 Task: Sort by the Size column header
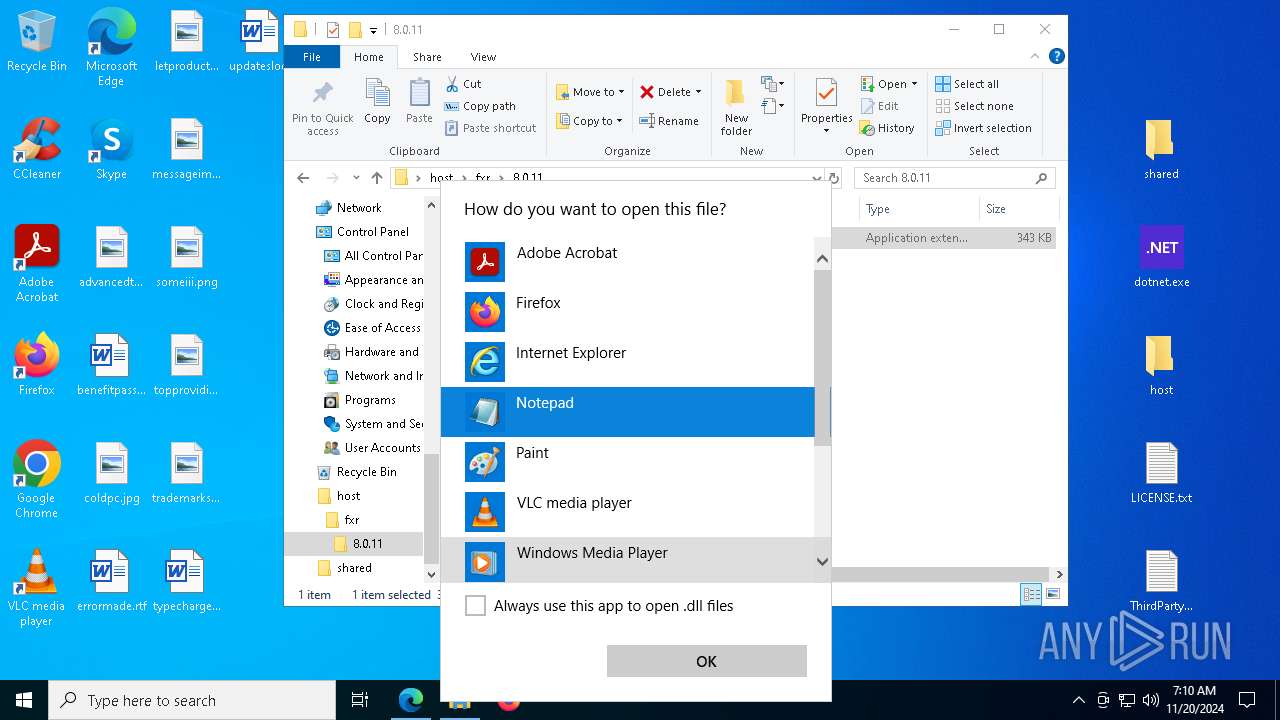click(x=1017, y=209)
